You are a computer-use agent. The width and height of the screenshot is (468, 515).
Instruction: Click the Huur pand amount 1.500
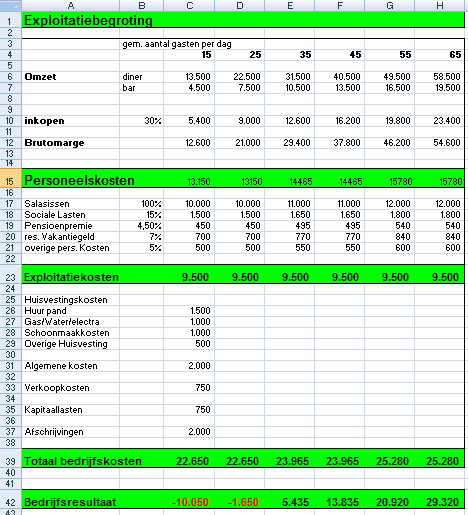pyautogui.click(x=189, y=311)
